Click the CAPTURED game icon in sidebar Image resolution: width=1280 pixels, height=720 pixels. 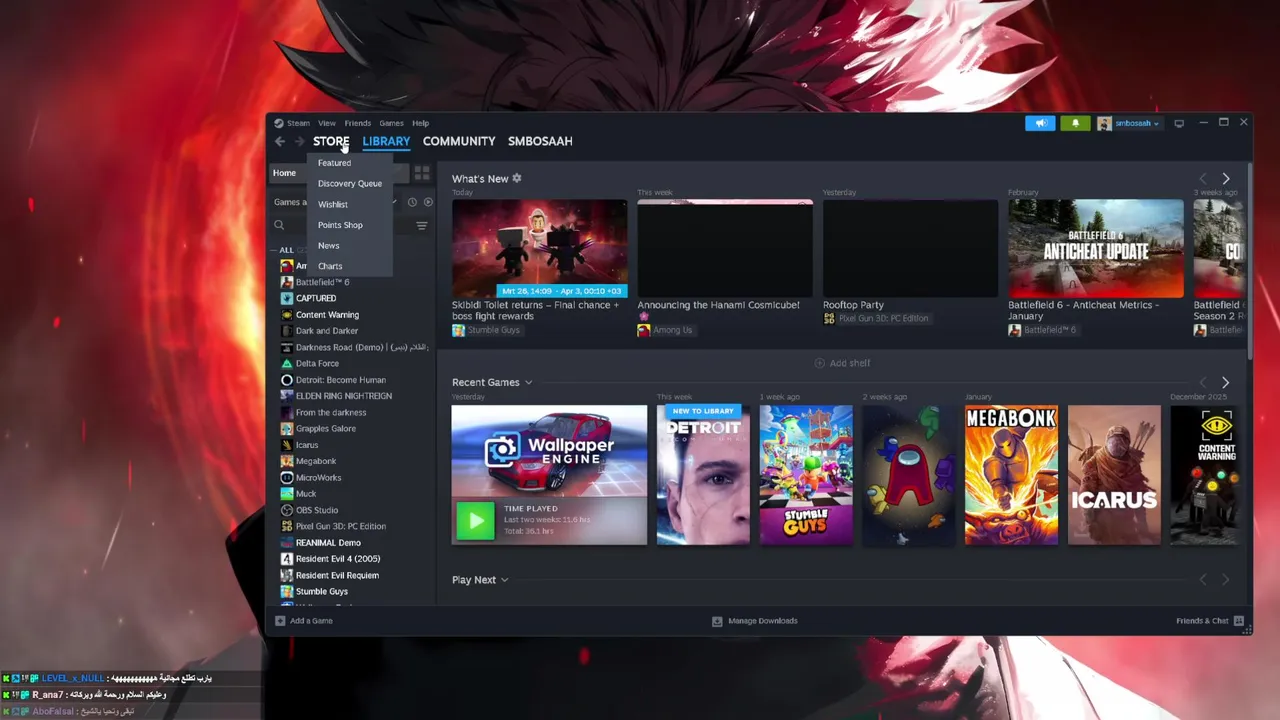pyautogui.click(x=287, y=298)
